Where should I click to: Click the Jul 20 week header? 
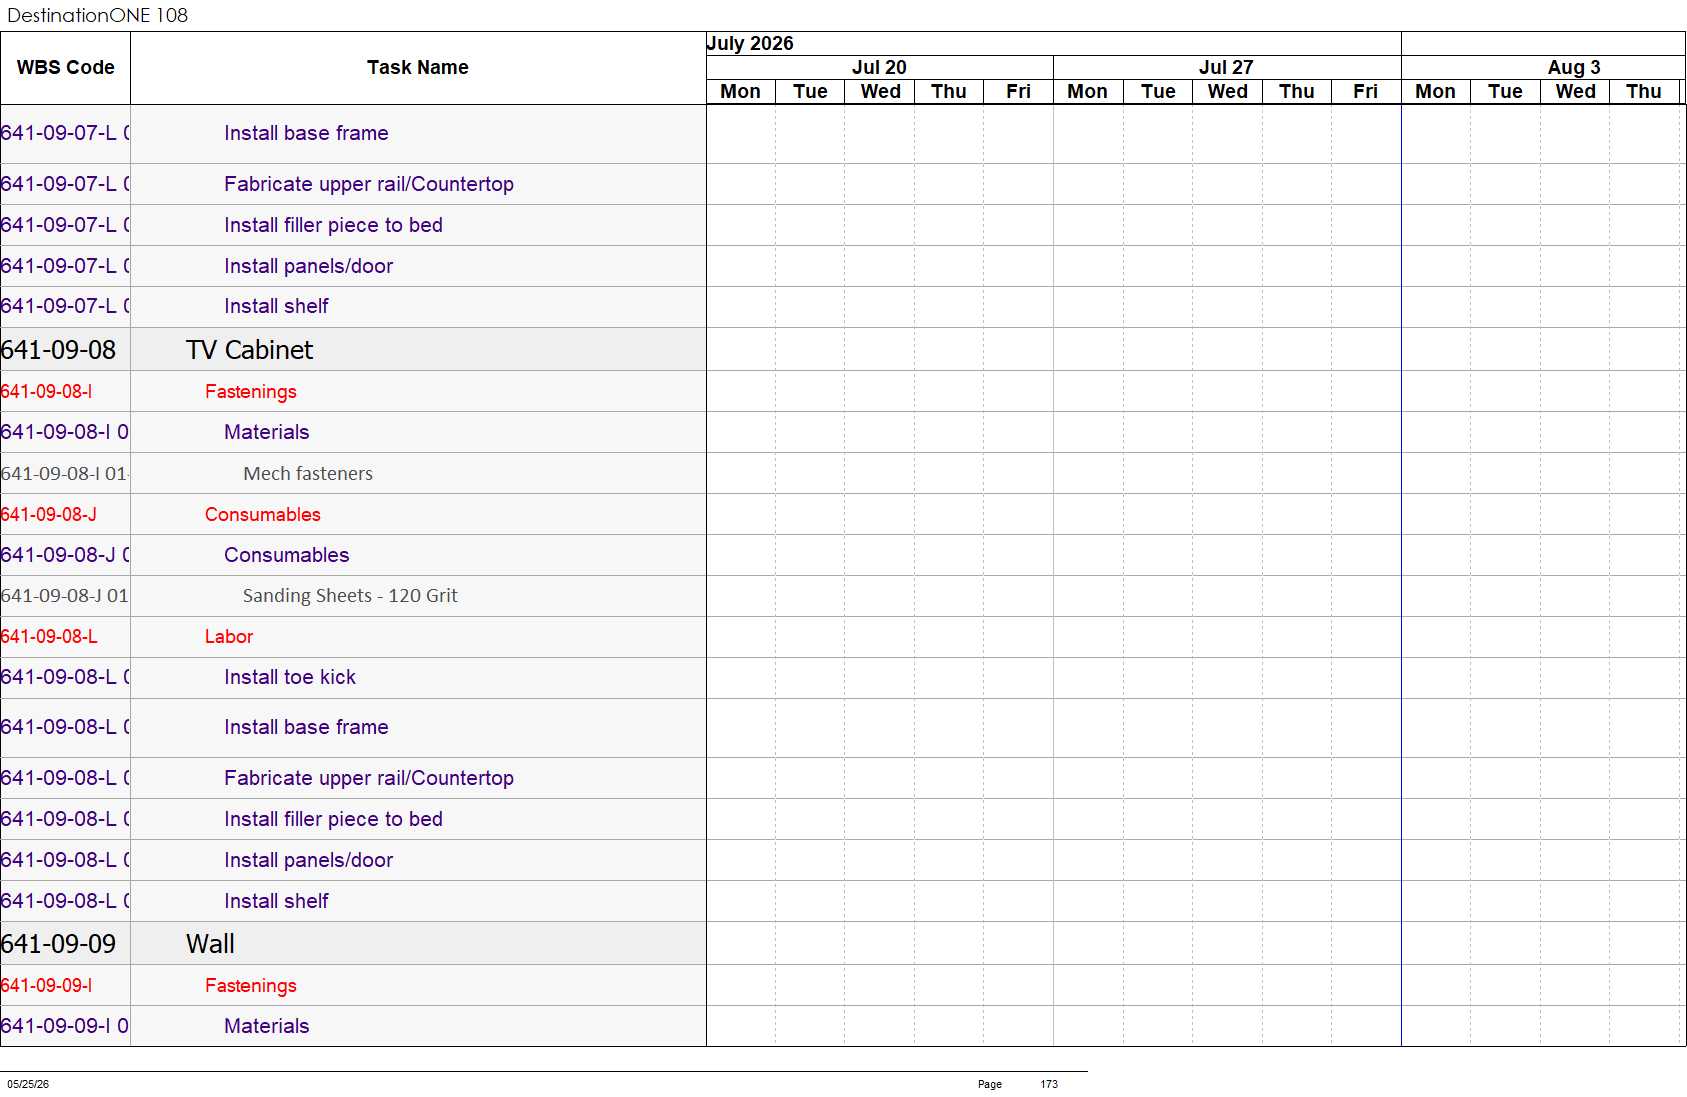click(x=879, y=67)
